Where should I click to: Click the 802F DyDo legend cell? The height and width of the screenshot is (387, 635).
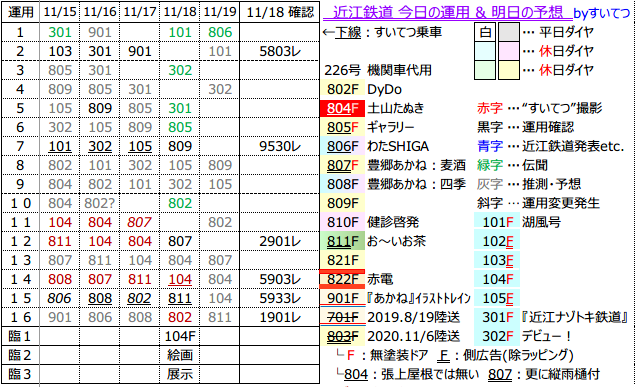(343, 89)
